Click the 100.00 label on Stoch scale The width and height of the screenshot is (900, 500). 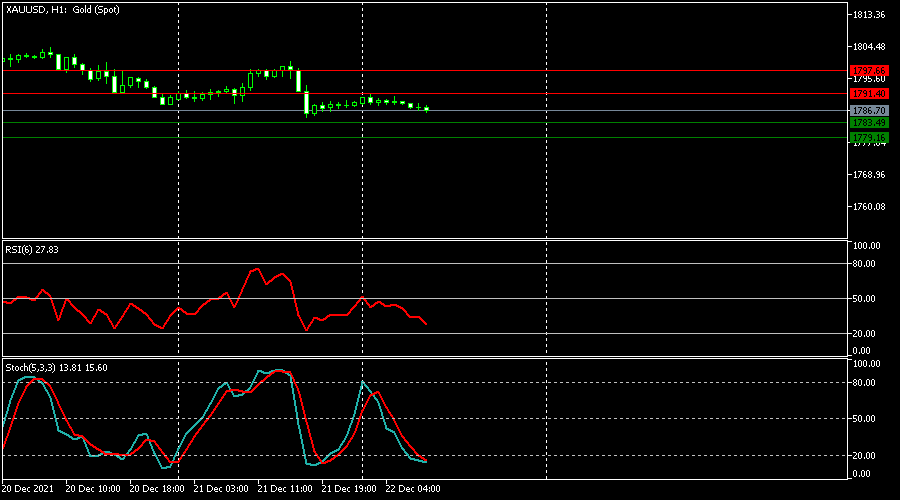pyautogui.click(x=867, y=364)
